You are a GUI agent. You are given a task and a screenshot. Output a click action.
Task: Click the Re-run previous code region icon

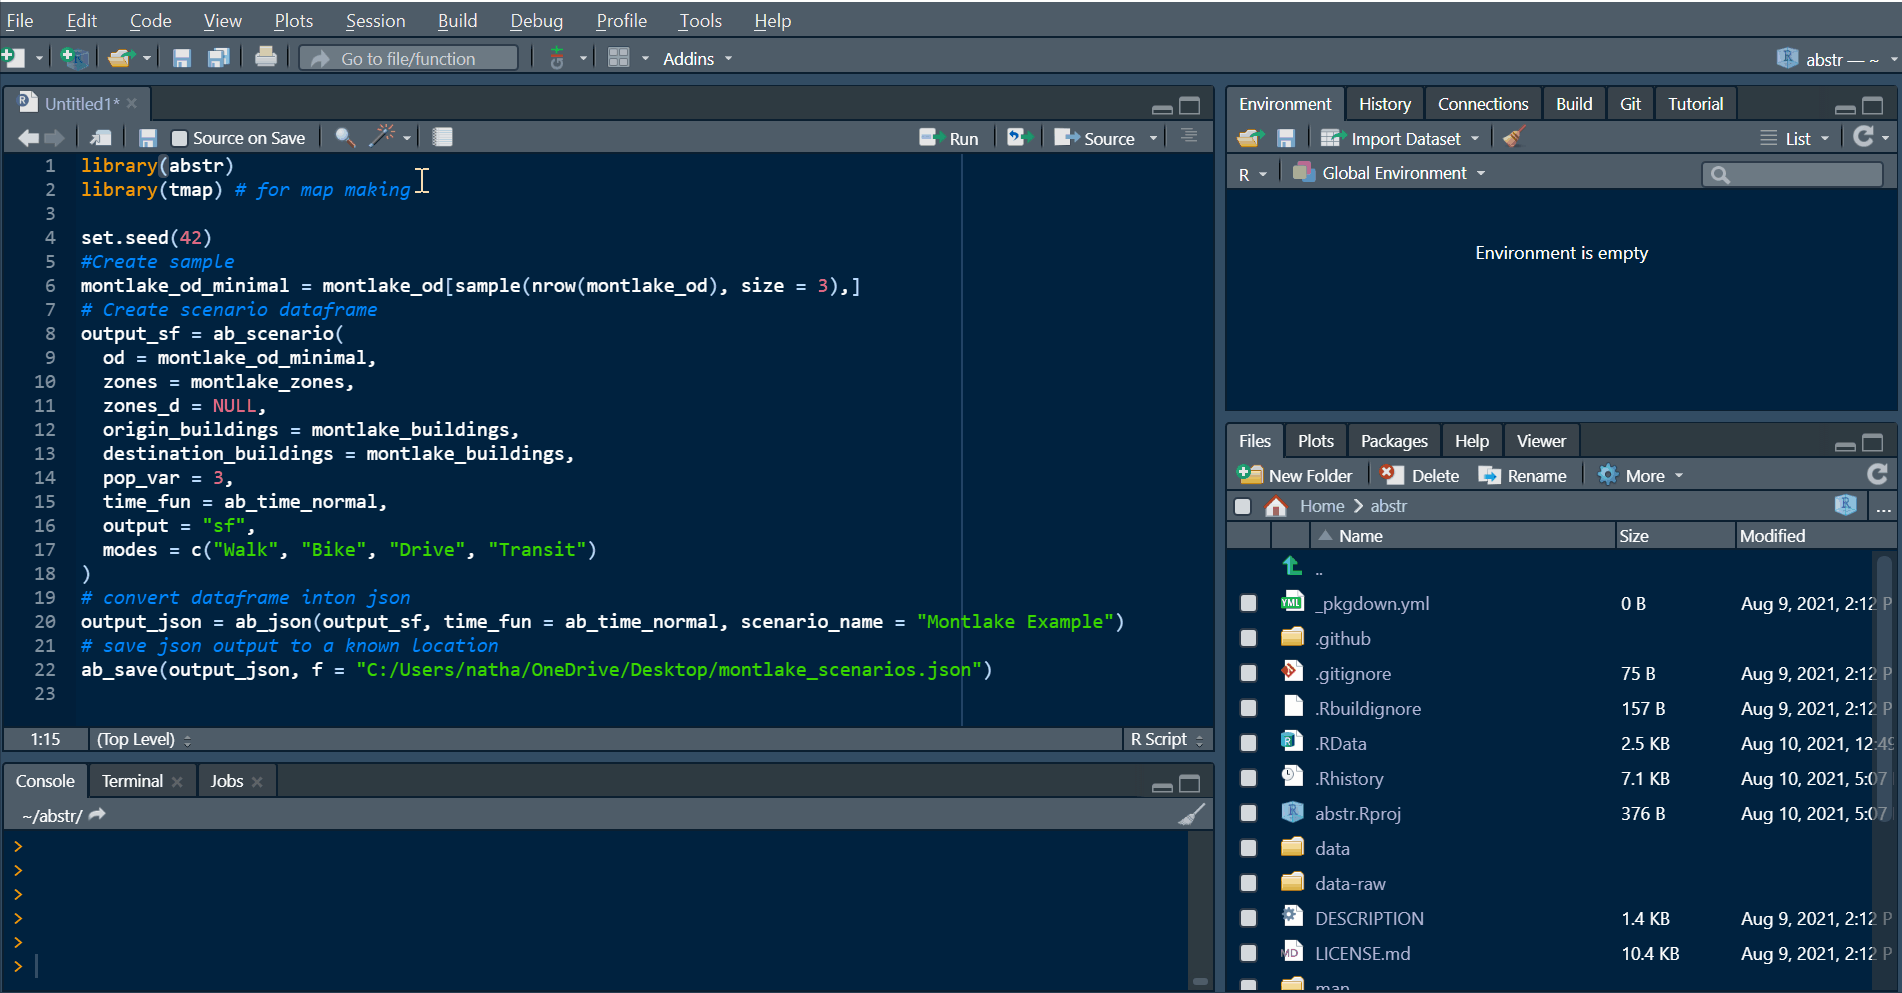(1018, 137)
